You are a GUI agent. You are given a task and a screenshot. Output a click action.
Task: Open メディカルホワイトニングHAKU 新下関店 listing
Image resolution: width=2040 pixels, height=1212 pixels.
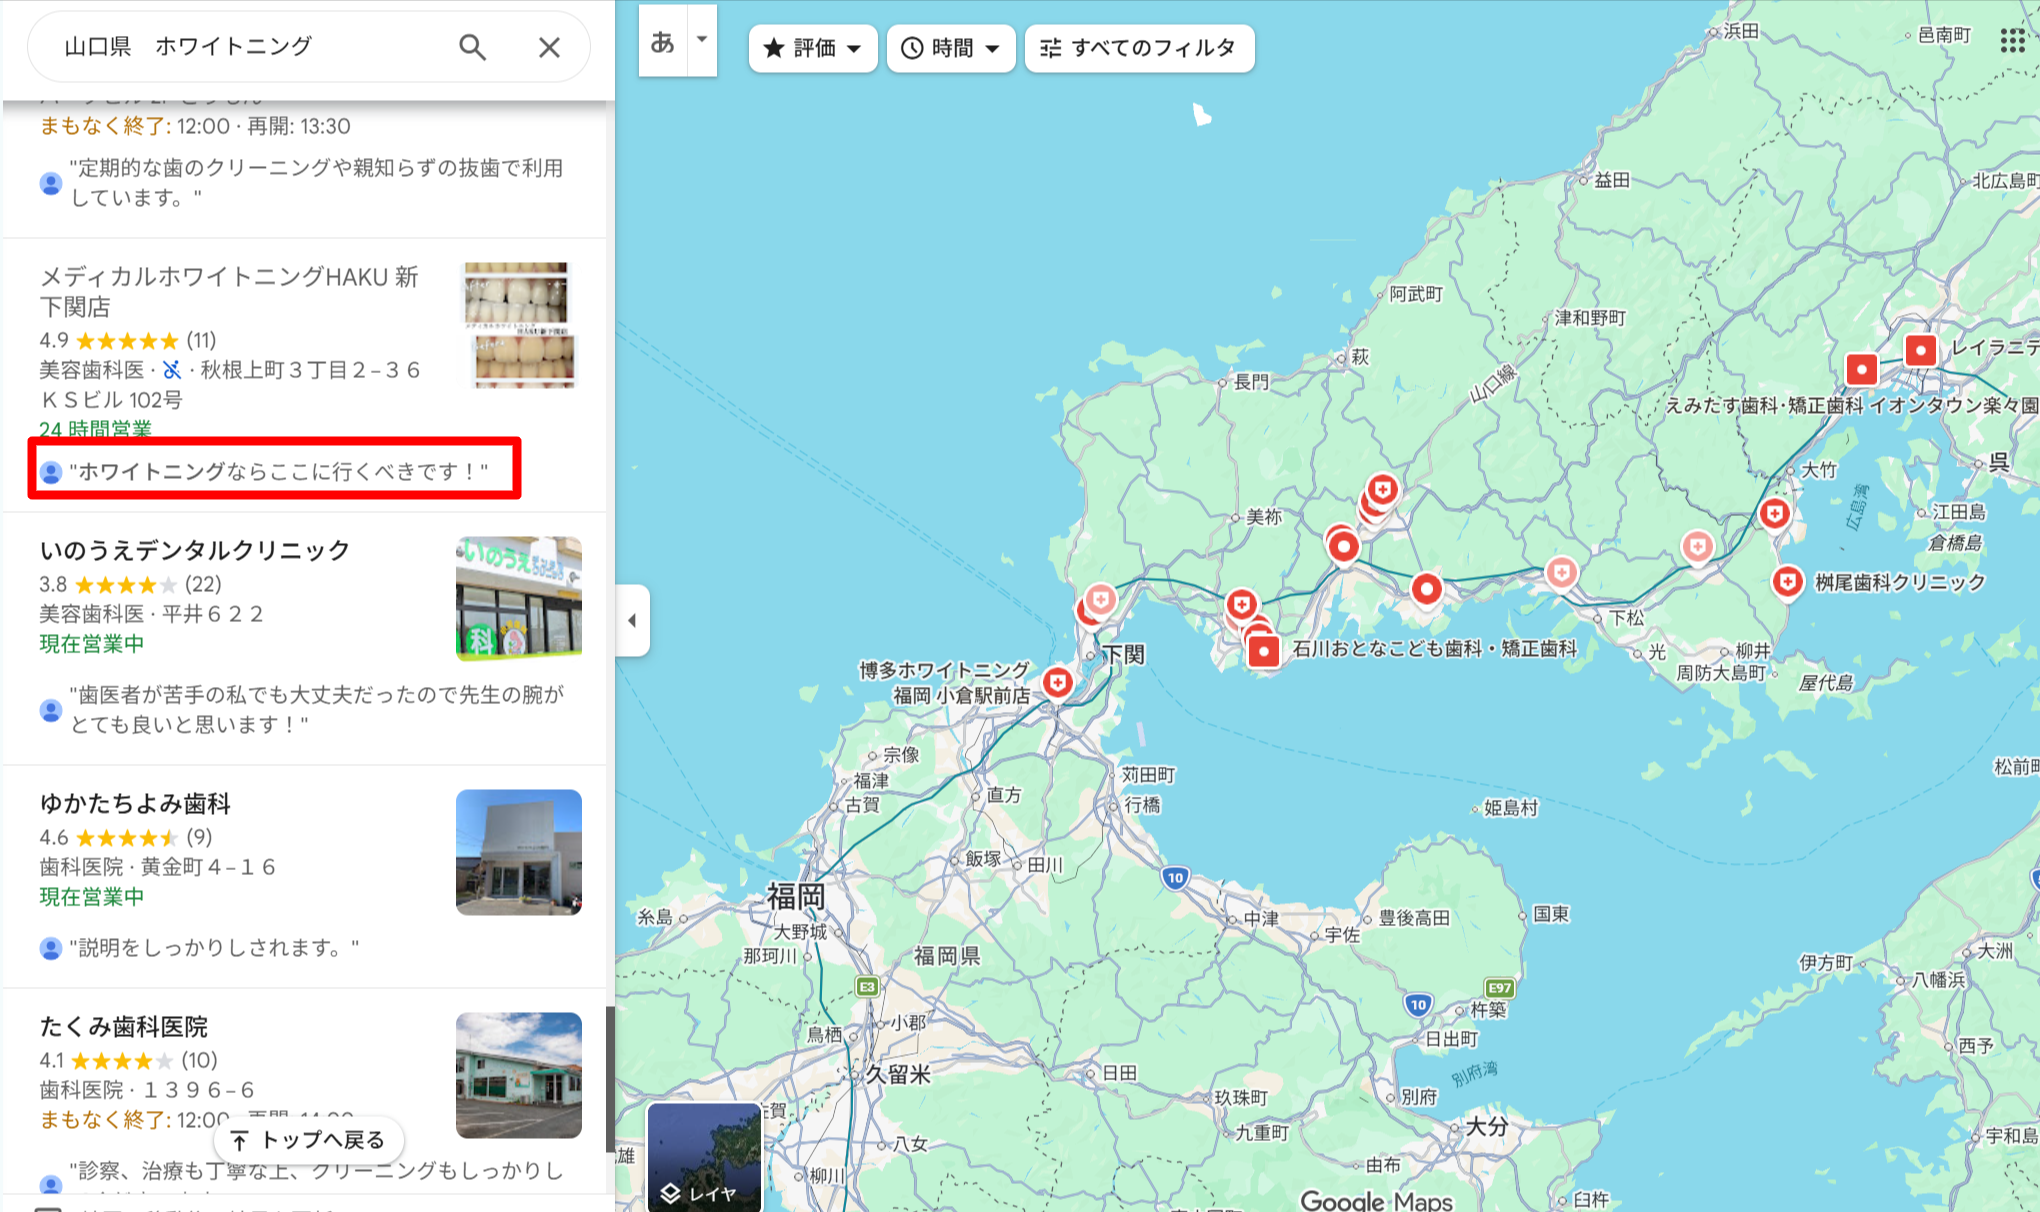pyautogui.click(x=229, y=291)
